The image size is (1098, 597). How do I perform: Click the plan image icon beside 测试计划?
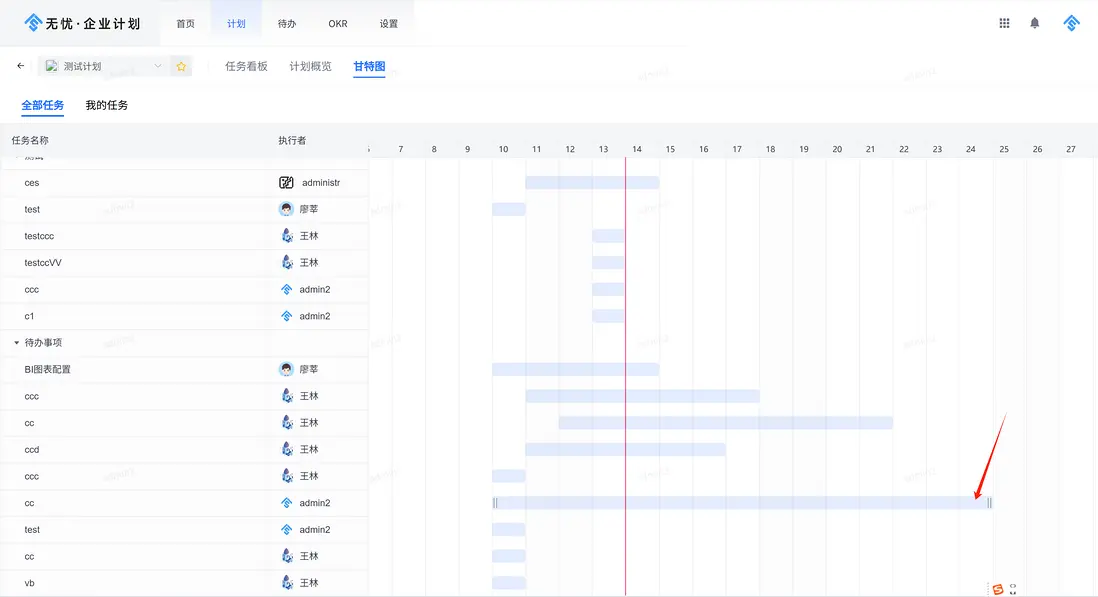tap(51, 66)
